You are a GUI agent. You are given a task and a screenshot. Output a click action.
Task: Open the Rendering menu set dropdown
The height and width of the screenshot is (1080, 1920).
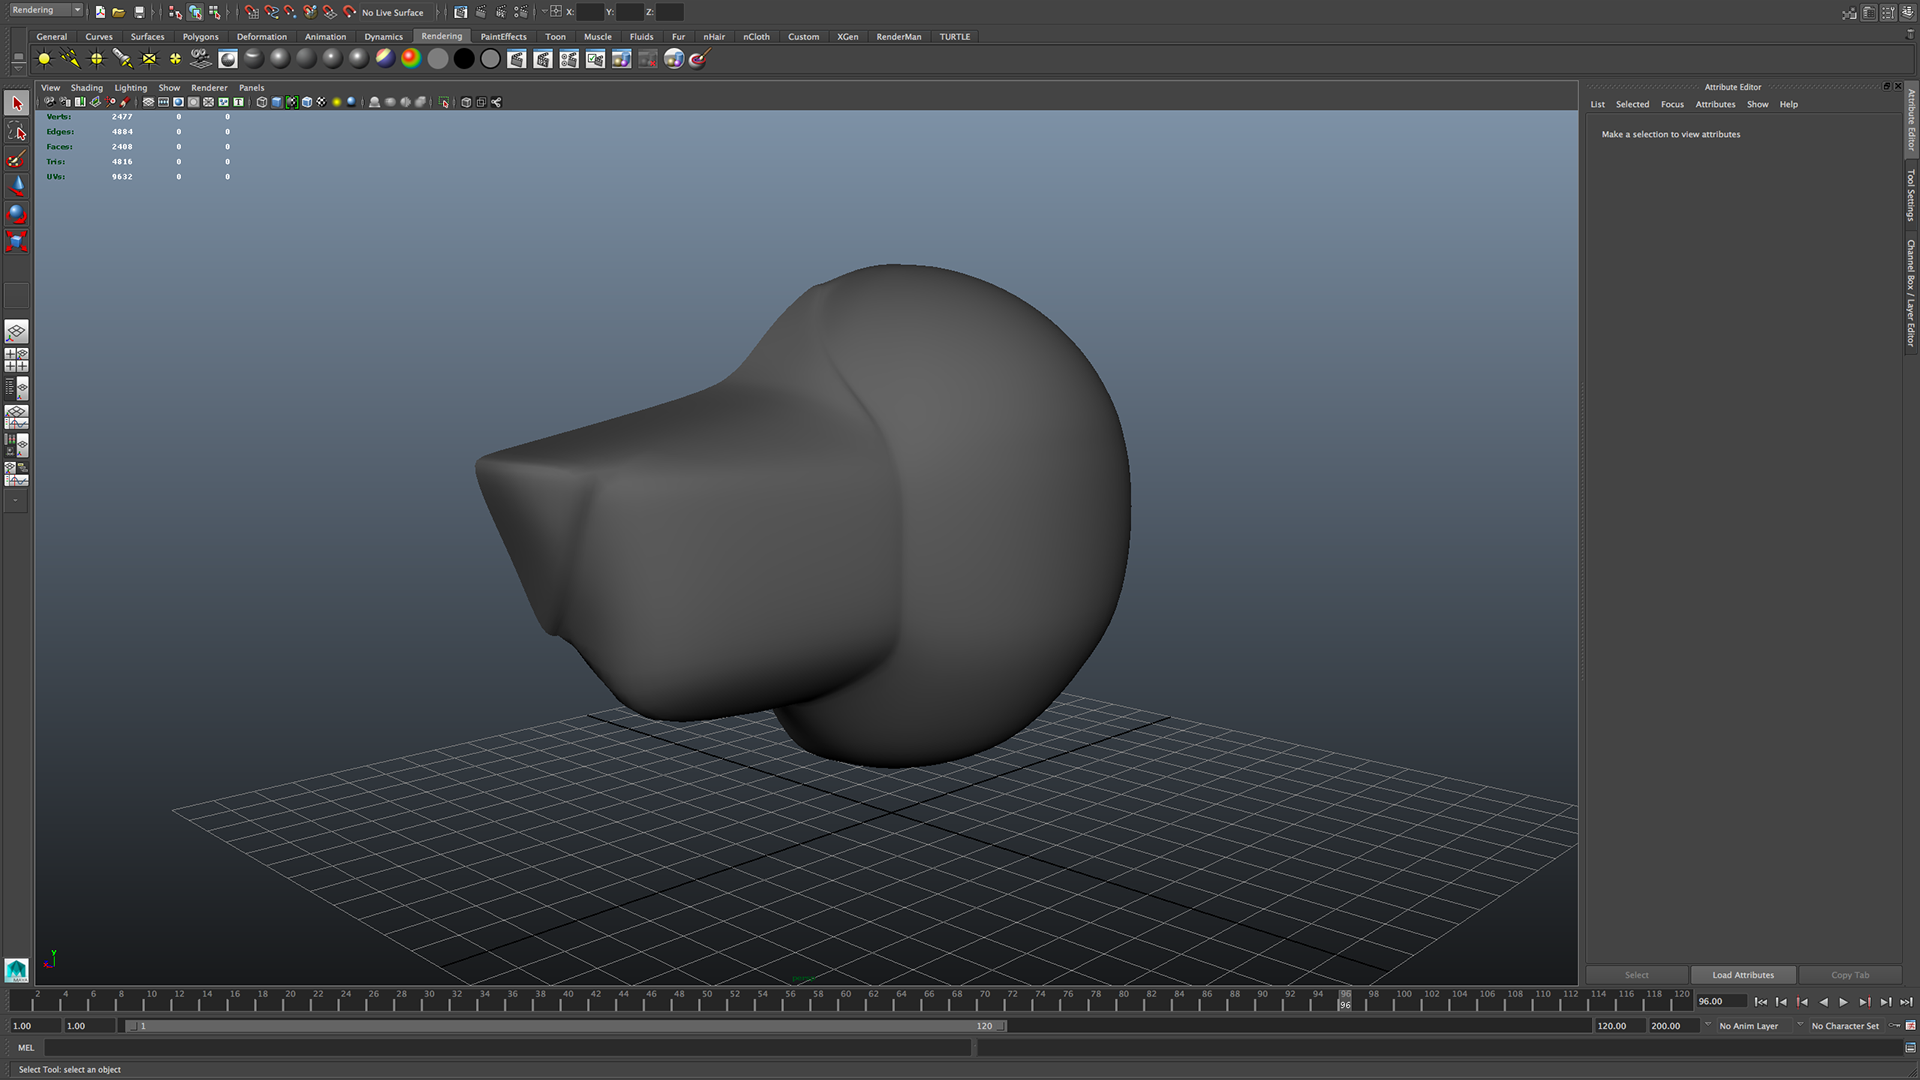(x=77, y=10)
